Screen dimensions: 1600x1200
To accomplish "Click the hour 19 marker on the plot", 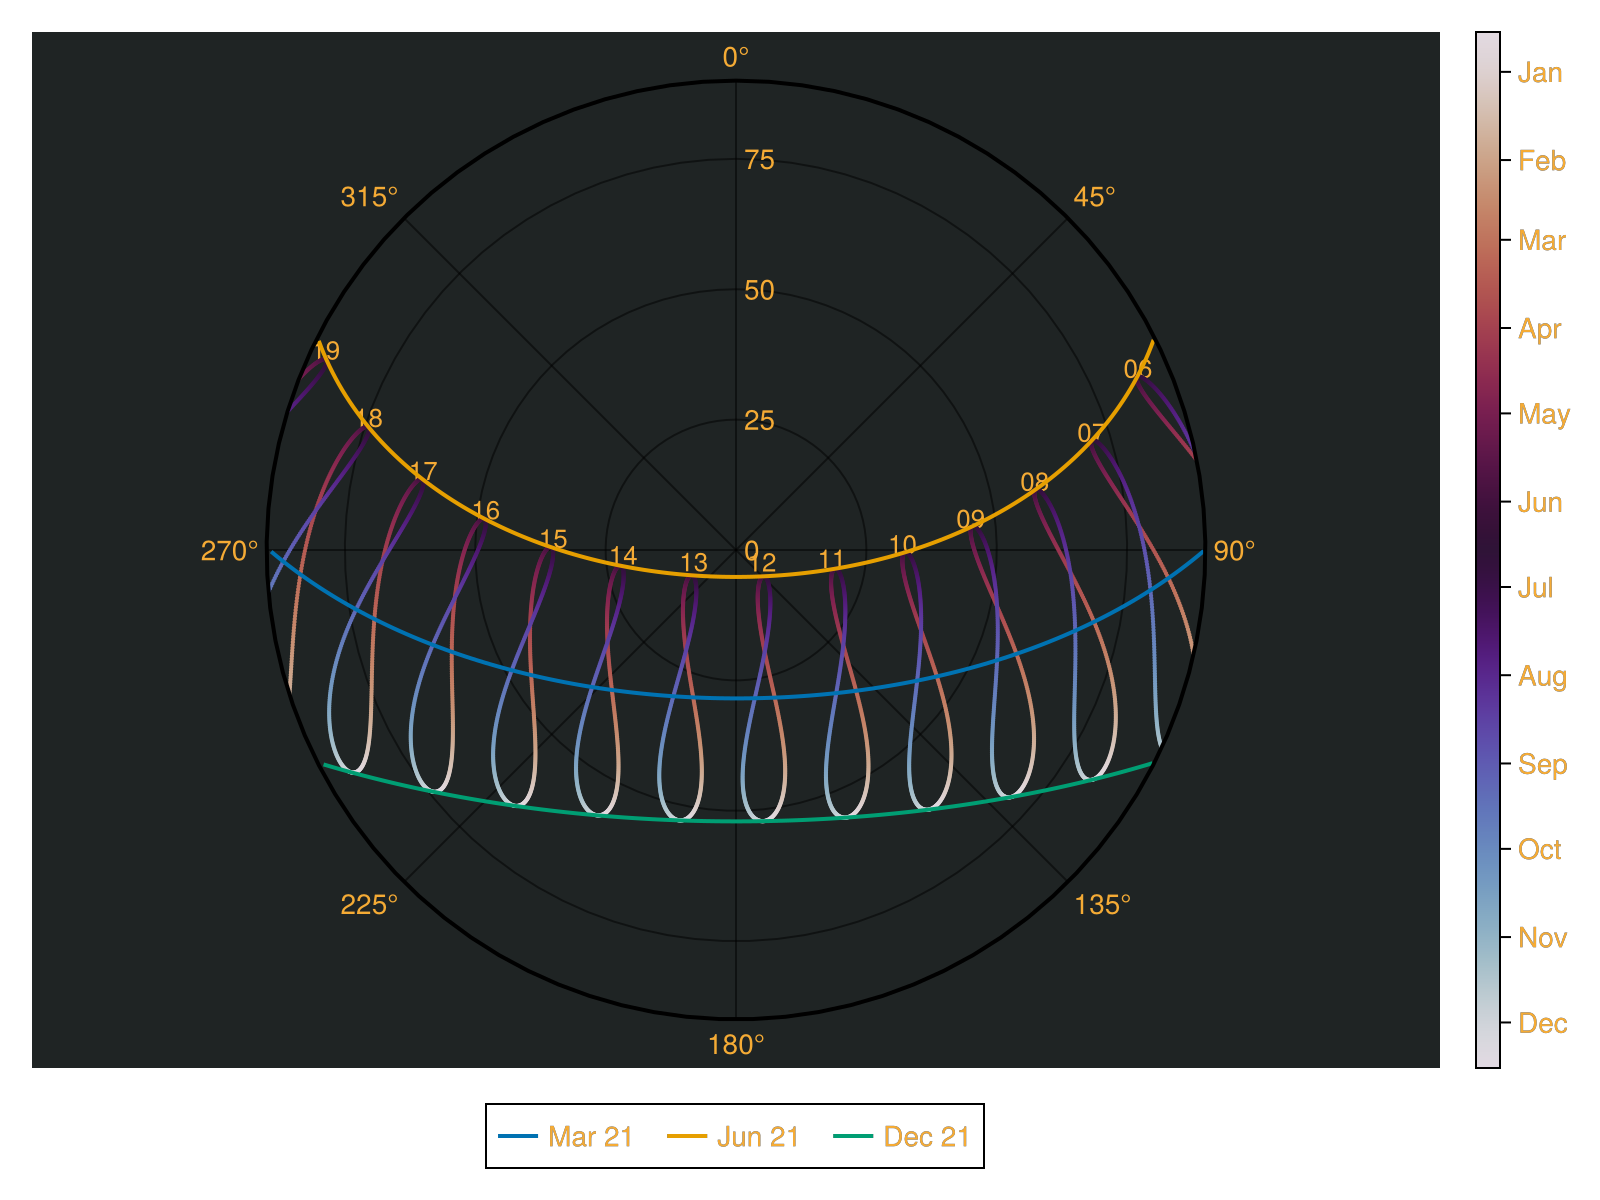I will tap(327, 351).
